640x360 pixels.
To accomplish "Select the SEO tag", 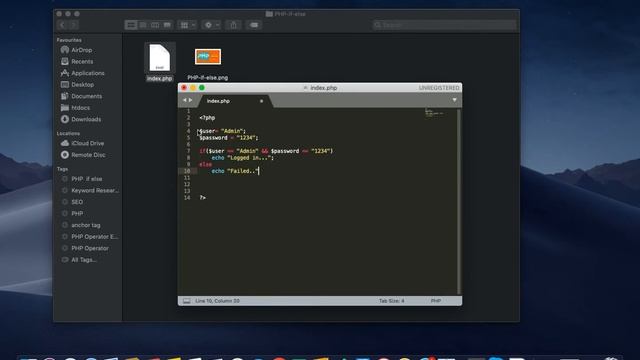I will coord(77,202).
